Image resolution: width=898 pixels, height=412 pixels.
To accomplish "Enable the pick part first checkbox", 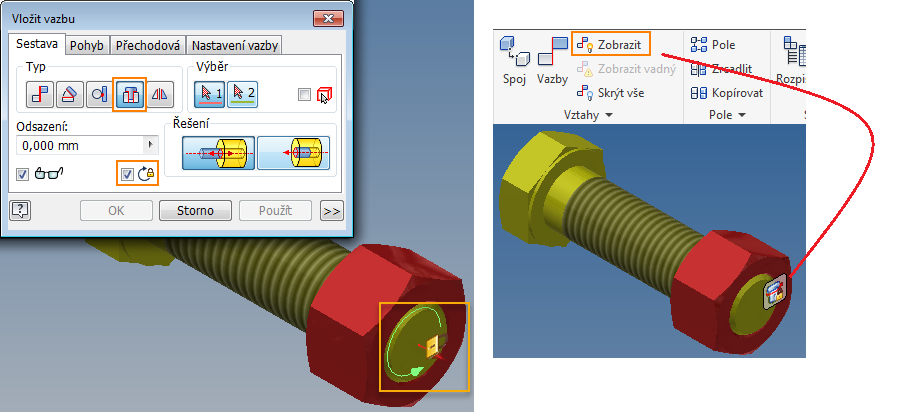I will [305, 95].
